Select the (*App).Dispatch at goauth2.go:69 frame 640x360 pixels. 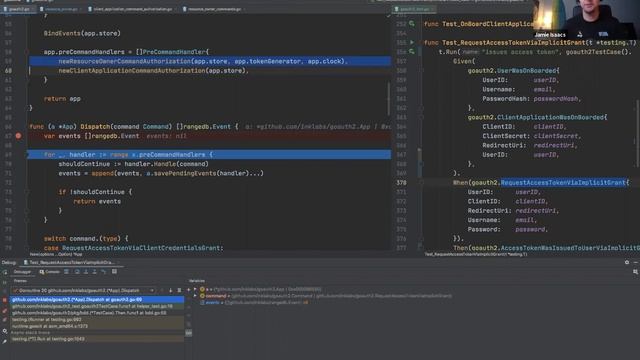point(97,300)
